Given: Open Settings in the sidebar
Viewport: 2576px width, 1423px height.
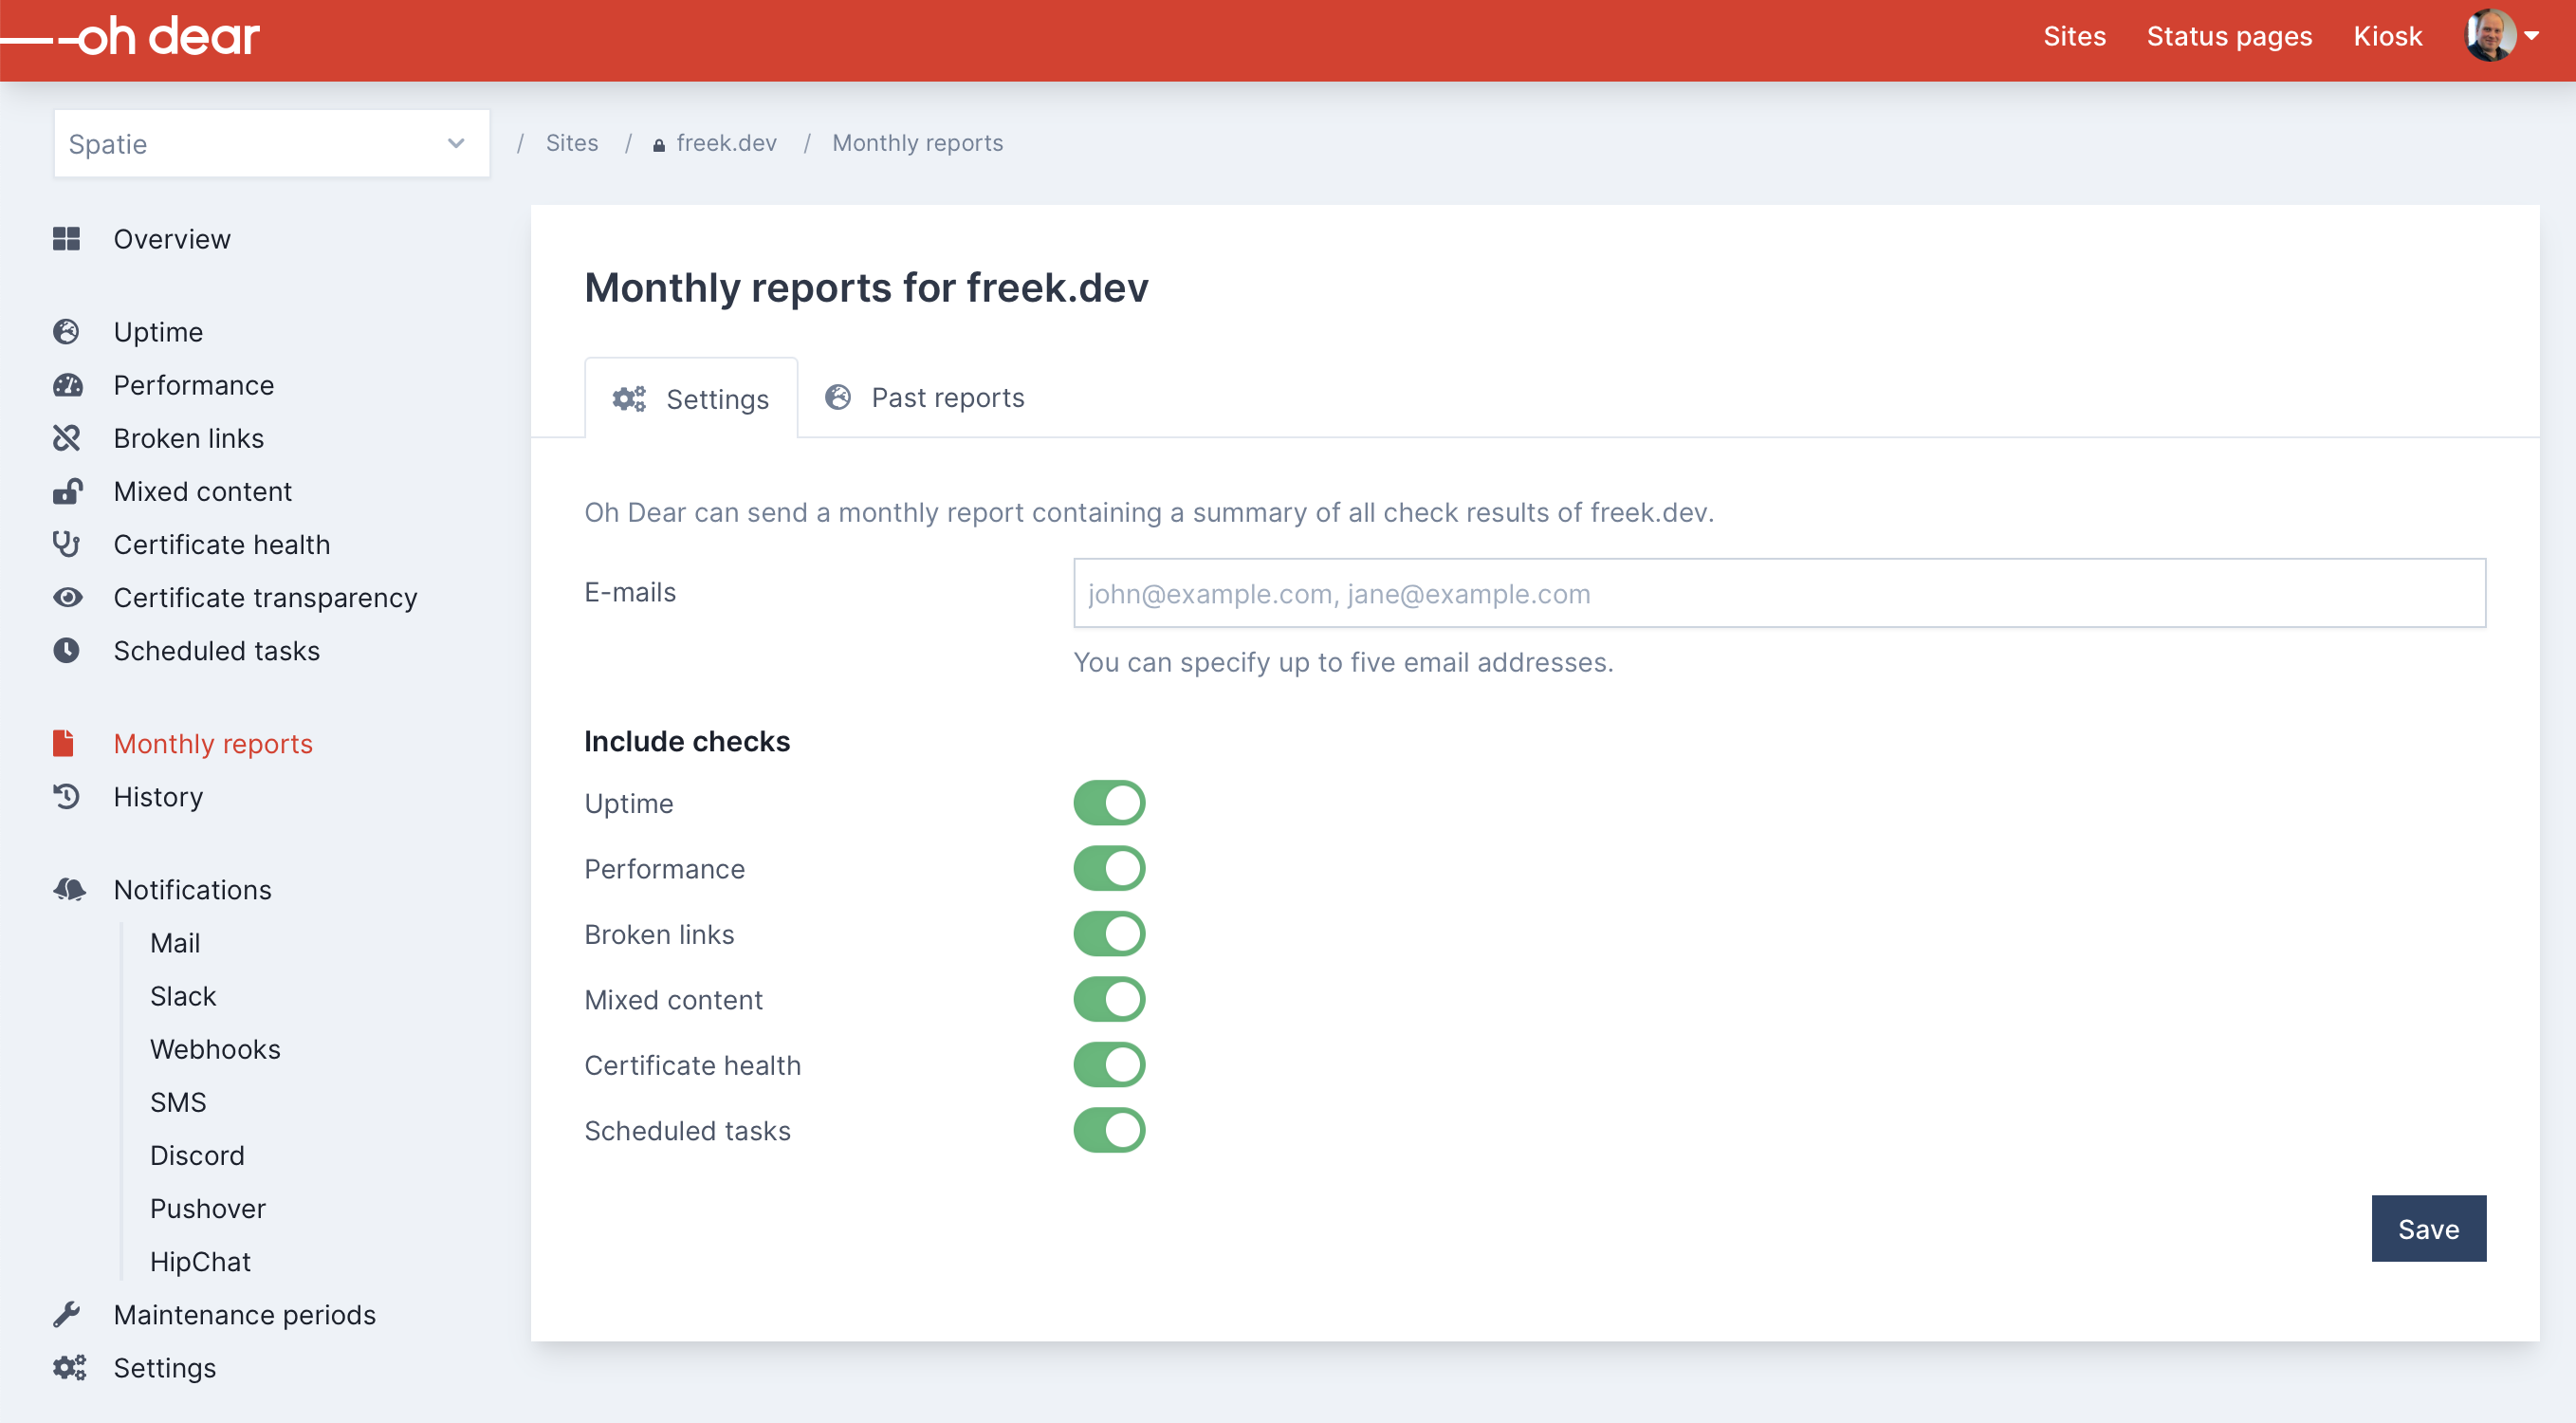Looking at the screenshot, I should (x=165, y=1367).
